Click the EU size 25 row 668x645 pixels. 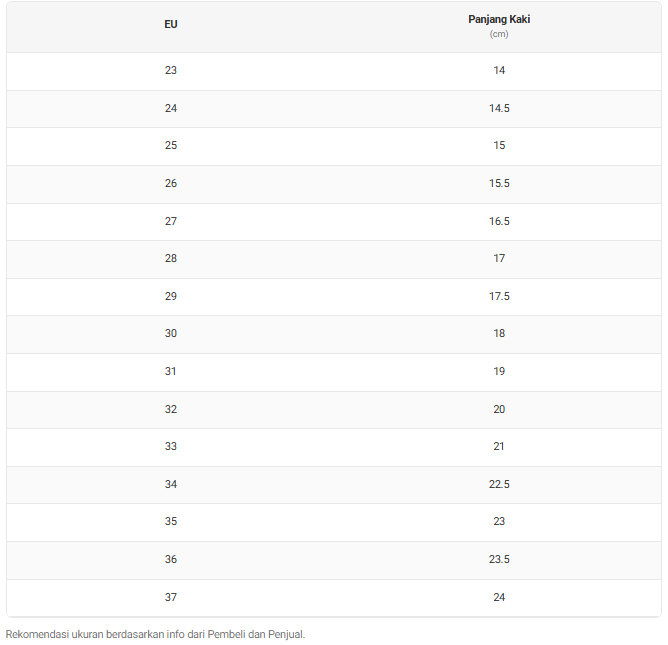pyautogui.click(x=171, y=145)
